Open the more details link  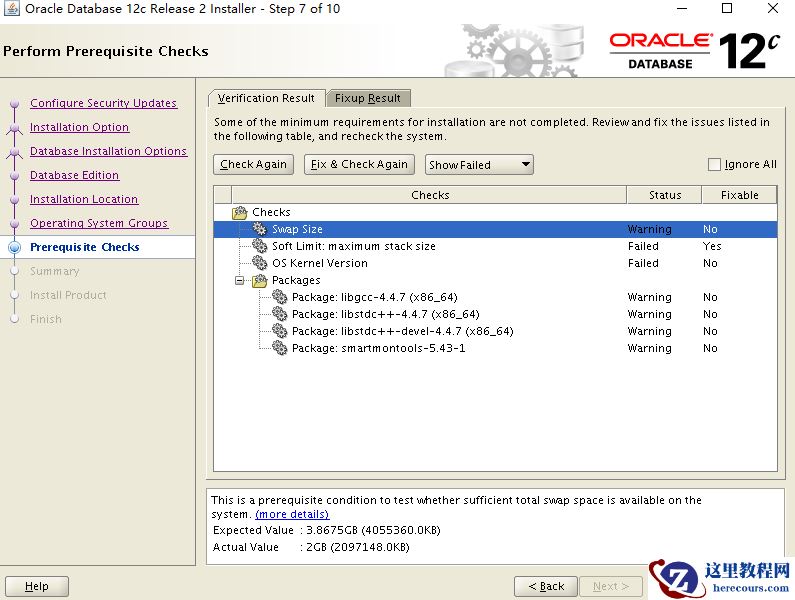tap(292, 514)
